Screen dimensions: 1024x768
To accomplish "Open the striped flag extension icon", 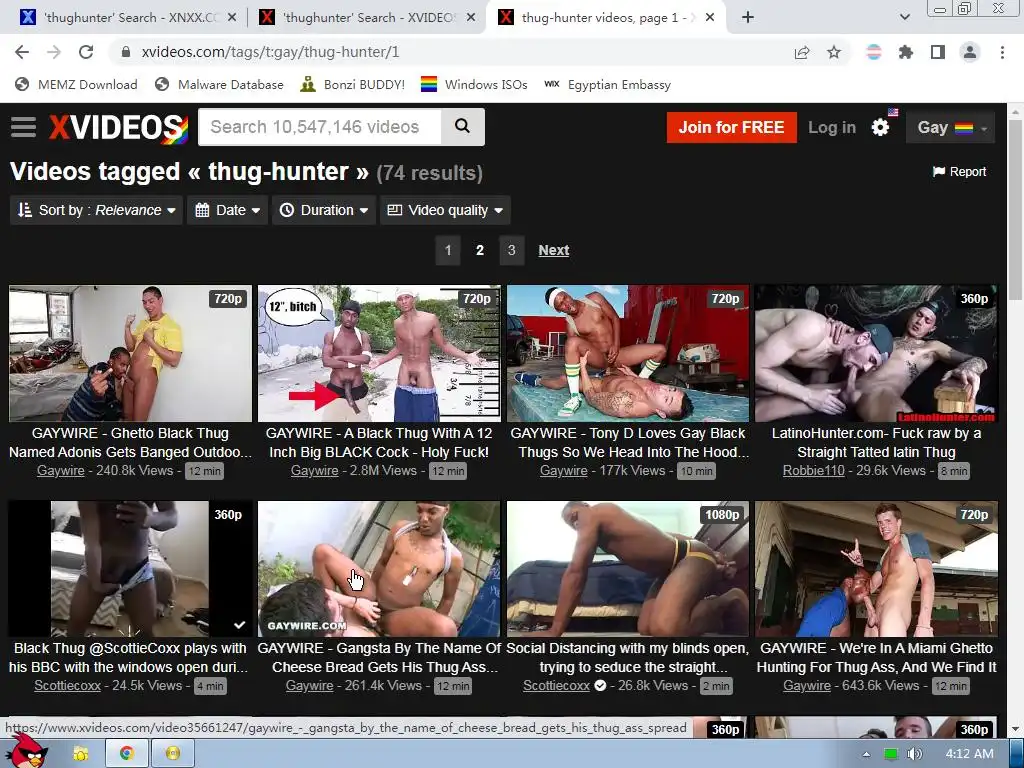I will [x=873, y=52].
